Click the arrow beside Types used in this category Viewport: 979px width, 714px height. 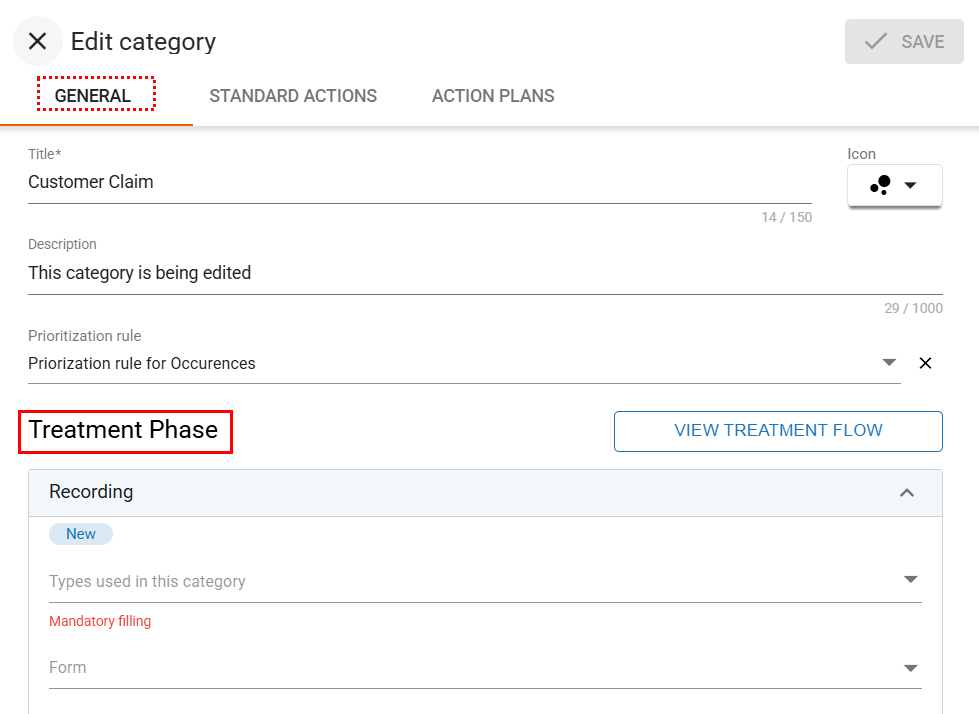(x=910, y=580)
